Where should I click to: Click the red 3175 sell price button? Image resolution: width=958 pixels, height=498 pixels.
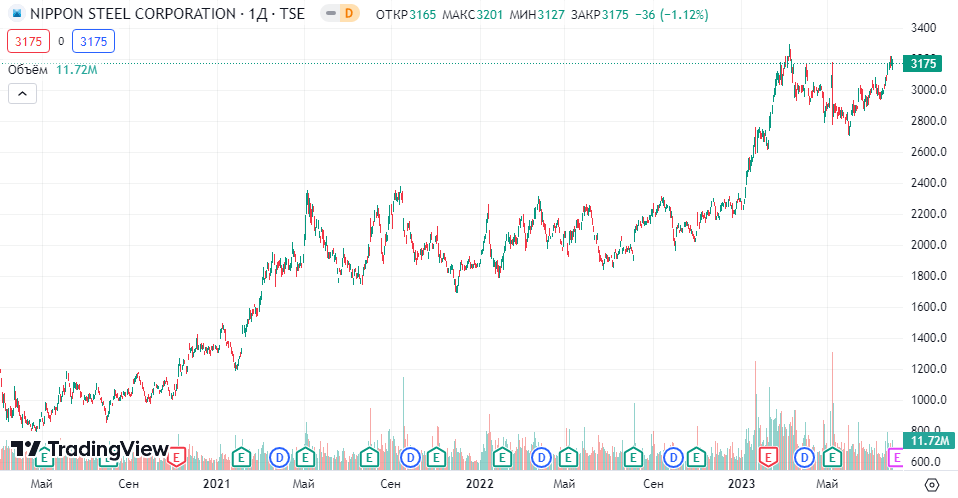tap(29, 42)
